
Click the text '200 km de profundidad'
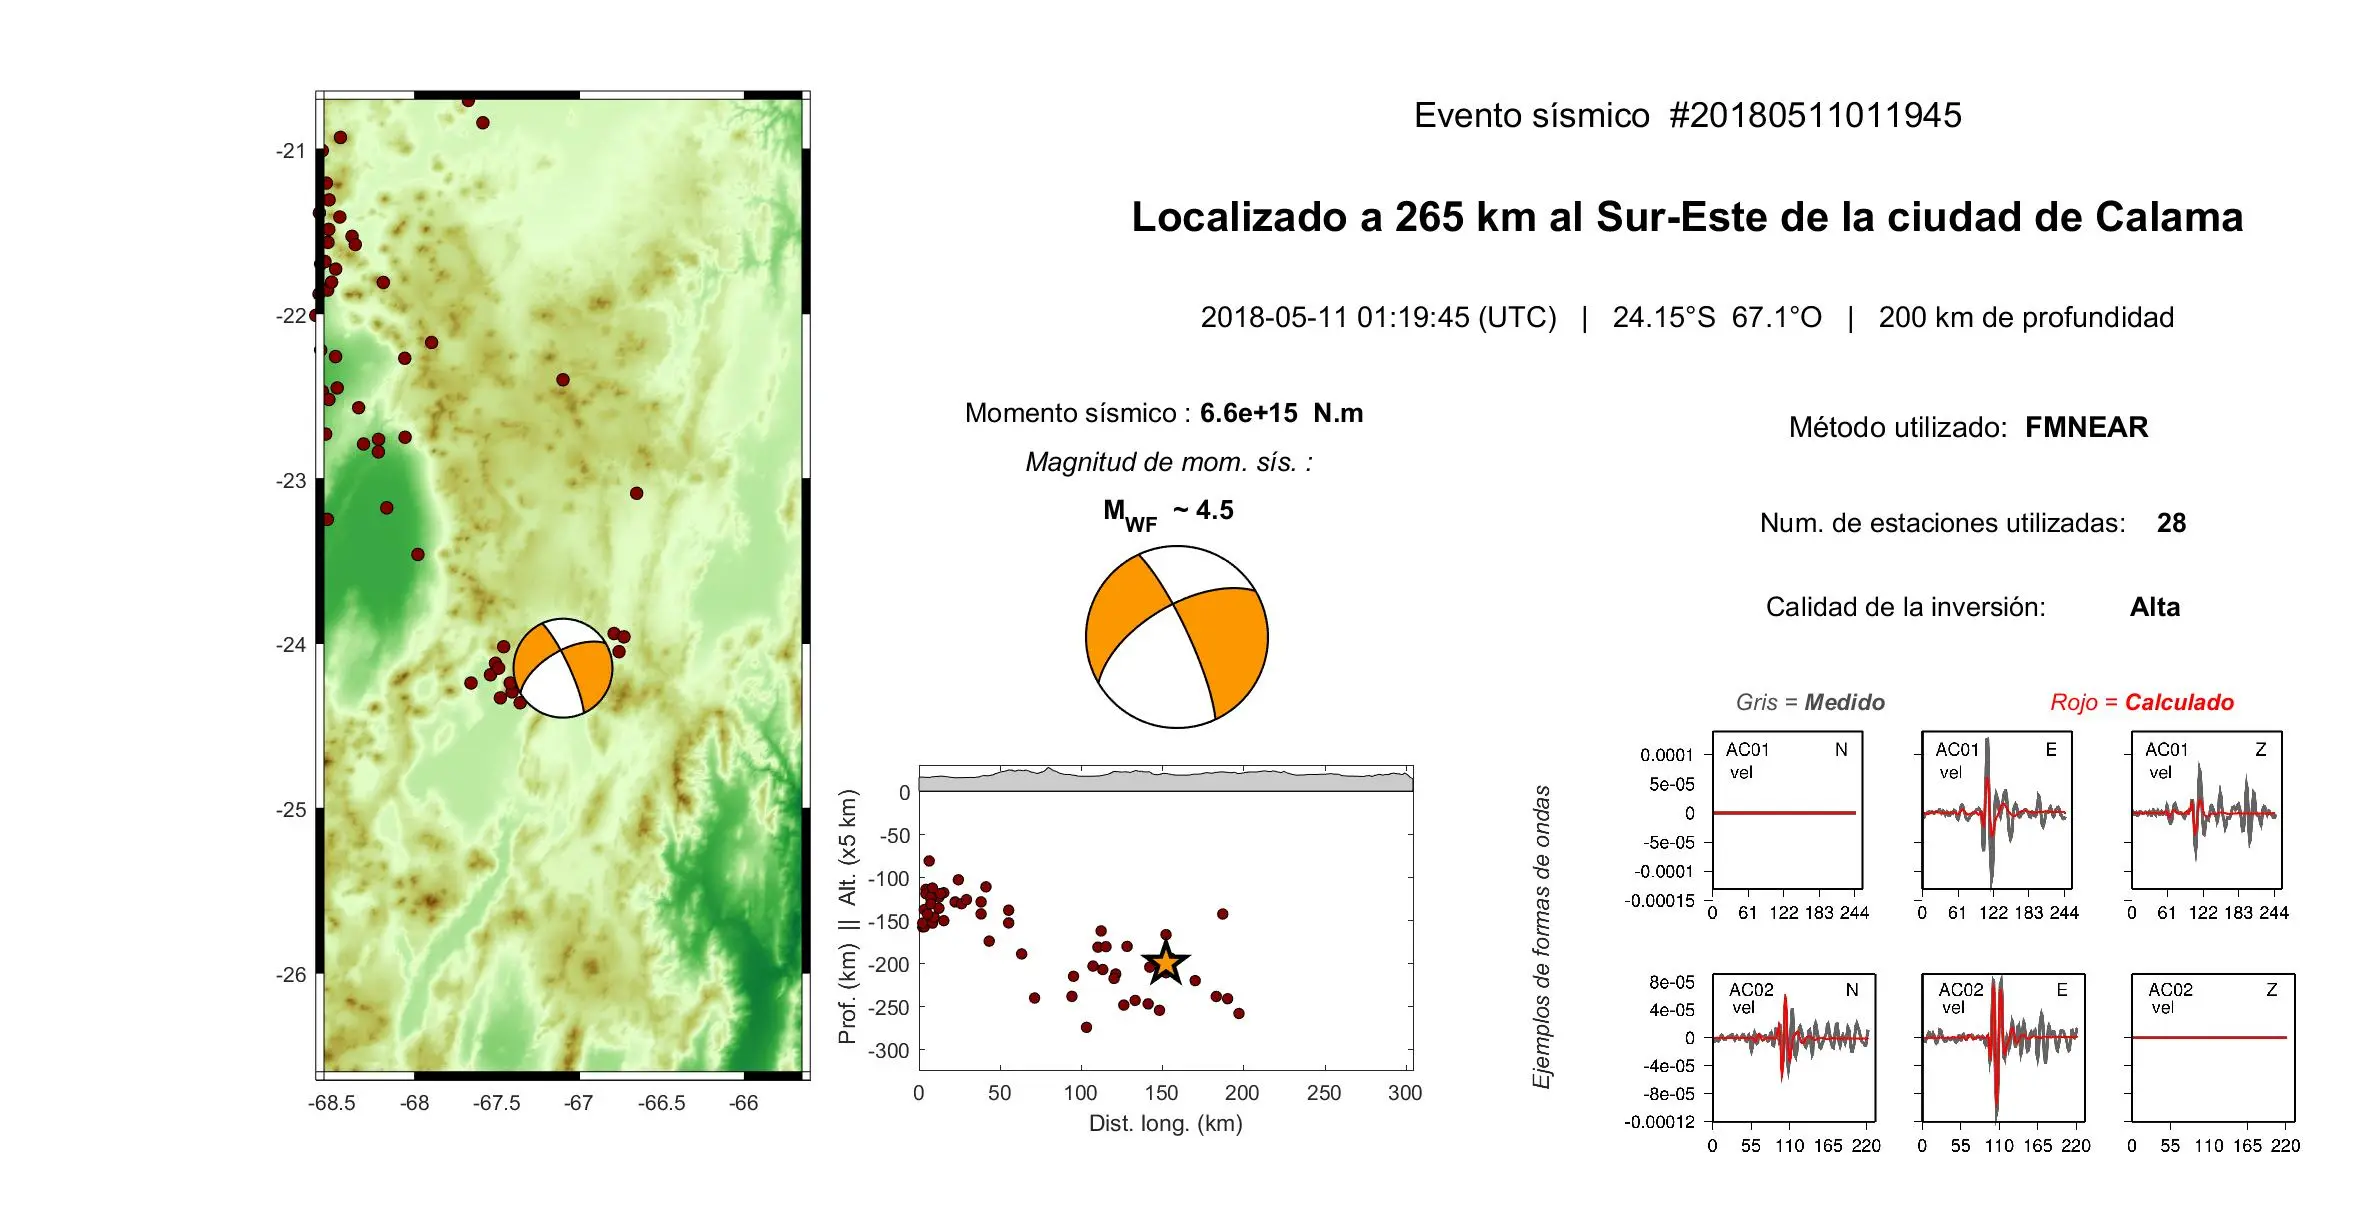(x=2026, y=317)
